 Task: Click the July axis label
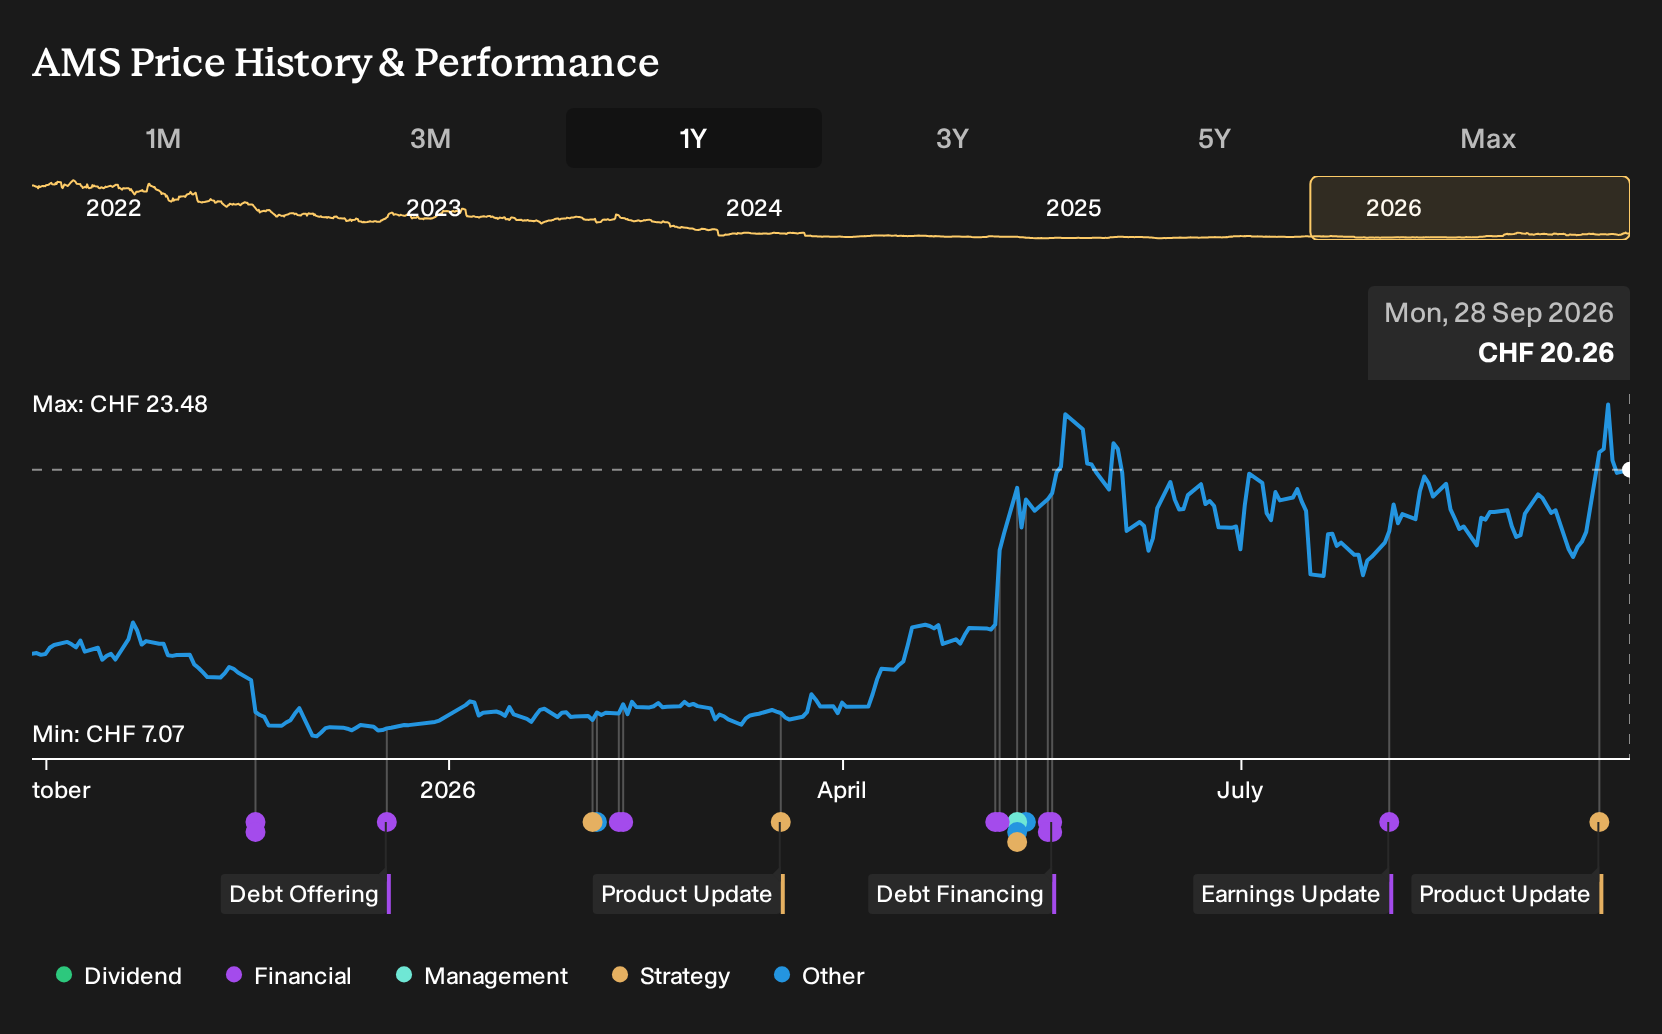tap(1240, 790)
